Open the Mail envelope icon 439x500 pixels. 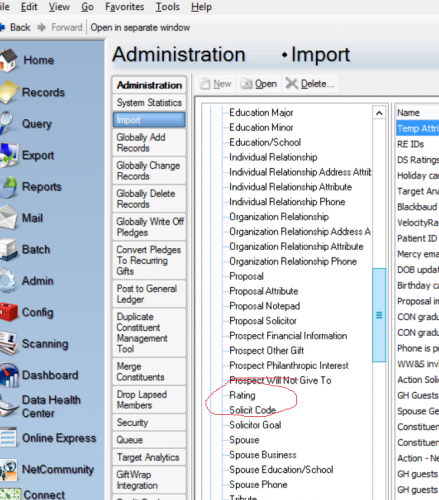[9, 218]
